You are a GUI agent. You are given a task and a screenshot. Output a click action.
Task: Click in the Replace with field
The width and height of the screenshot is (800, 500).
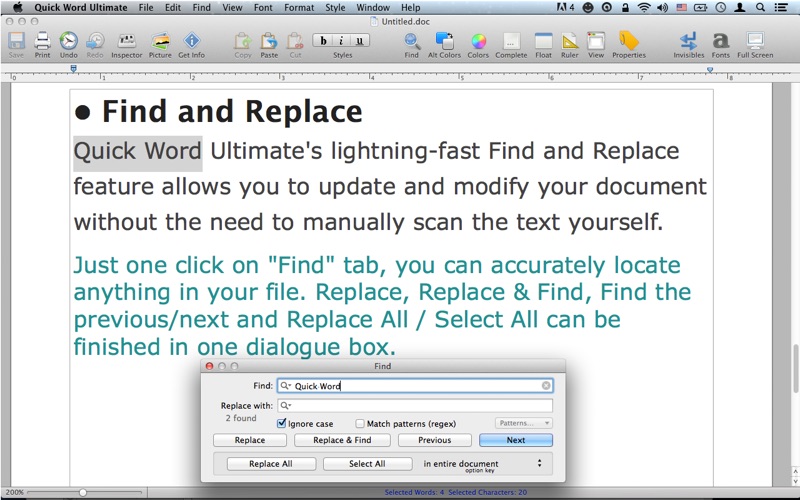(415, 406)
